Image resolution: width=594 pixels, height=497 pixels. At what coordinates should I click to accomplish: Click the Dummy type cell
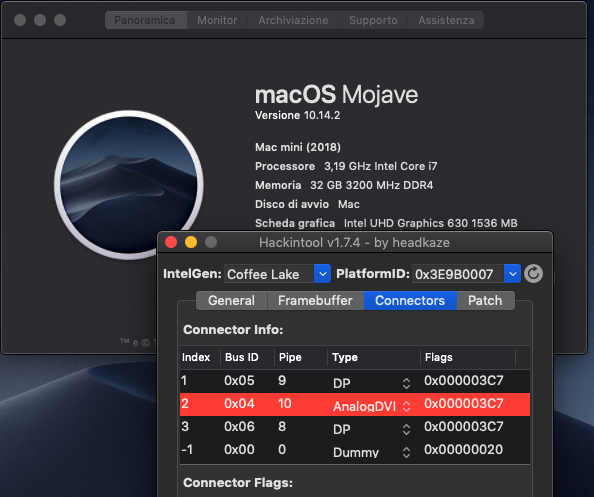click(x=356, y=452)
